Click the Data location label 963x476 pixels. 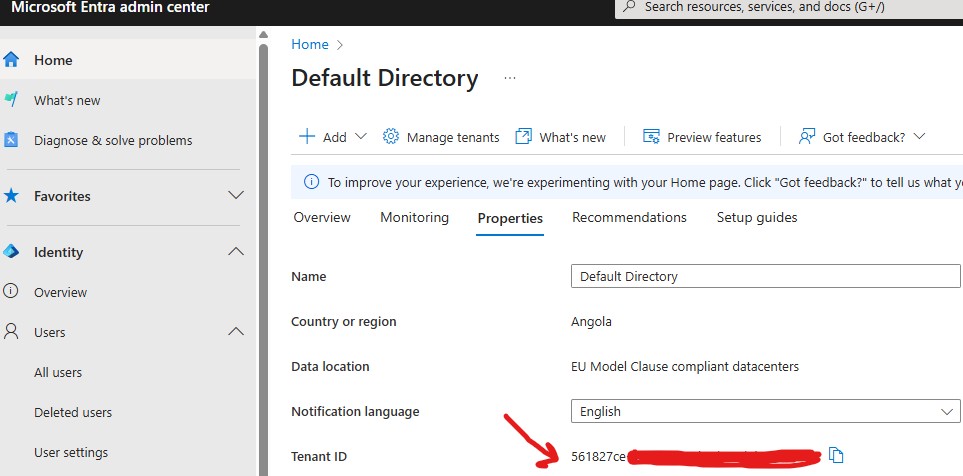pos(330,367)
